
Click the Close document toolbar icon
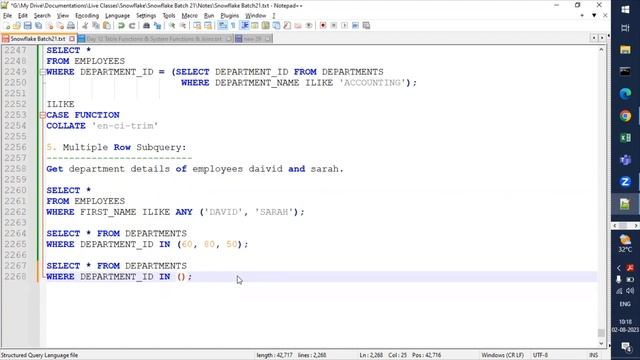point(49,26)
